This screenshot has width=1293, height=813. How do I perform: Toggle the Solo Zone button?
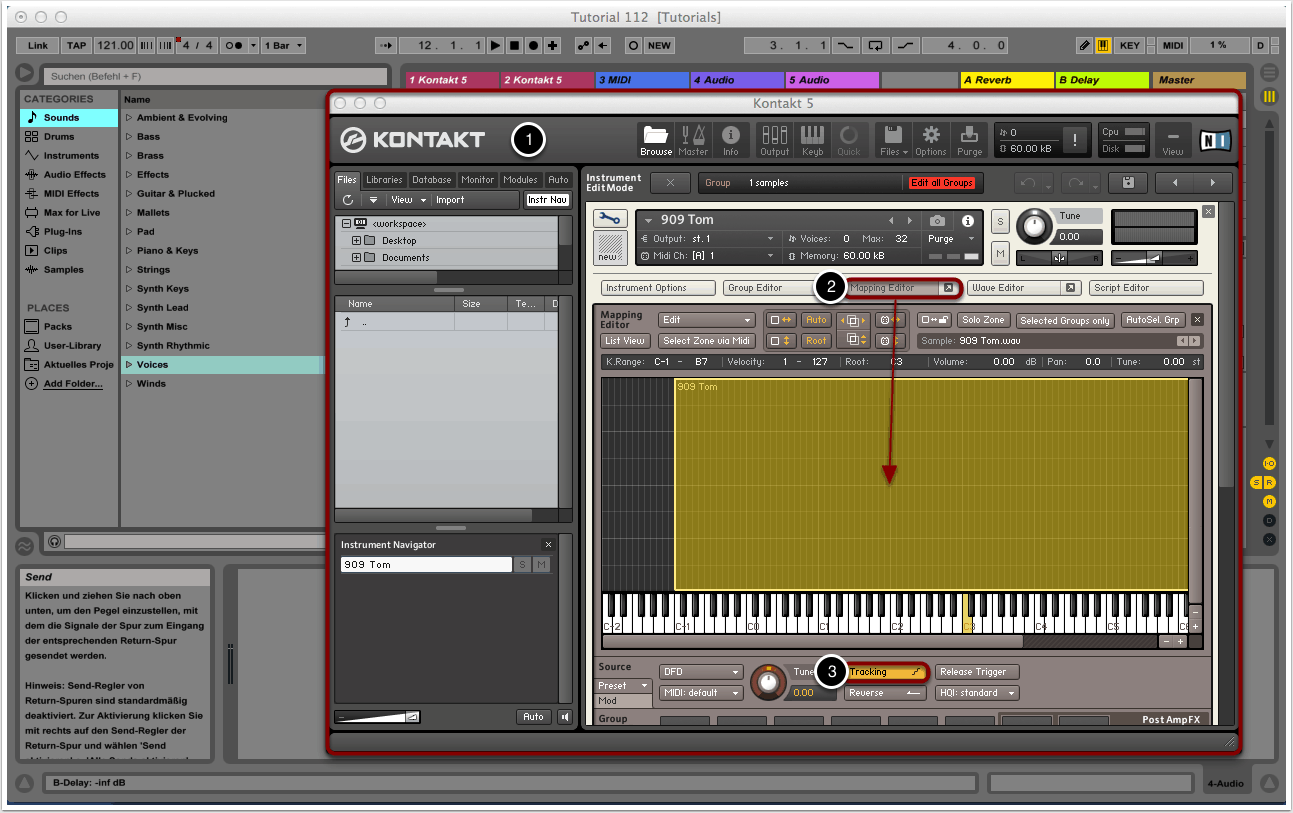click(982, 320)
